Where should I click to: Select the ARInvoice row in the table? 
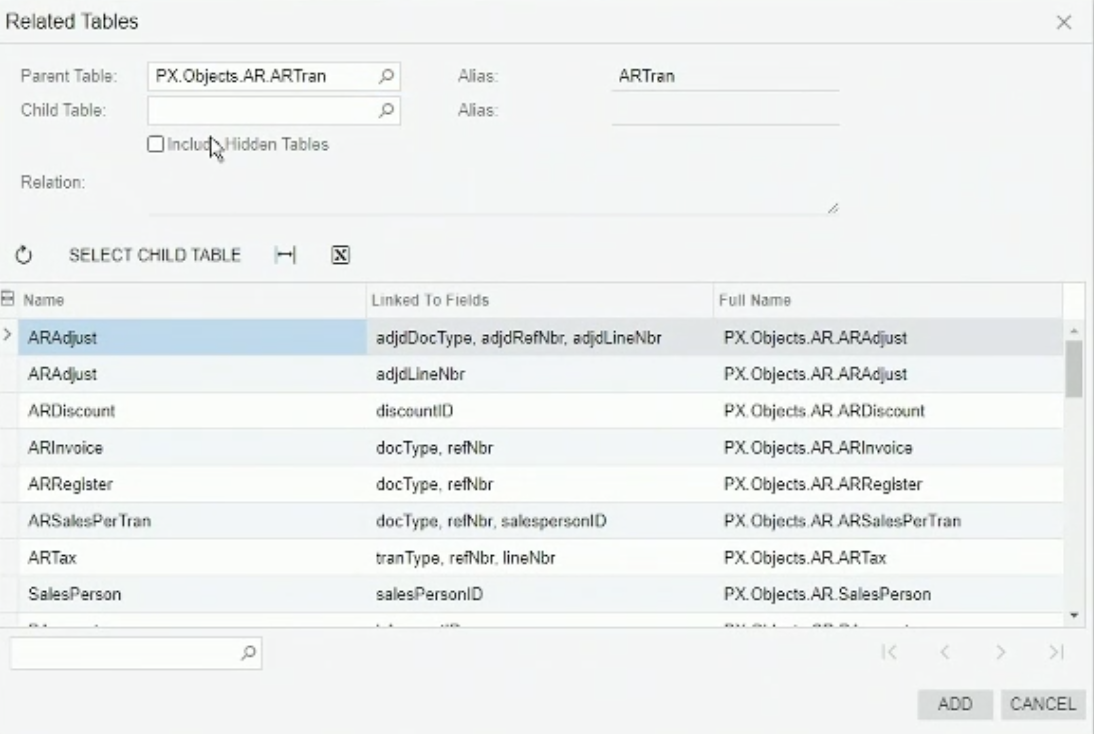190,448
